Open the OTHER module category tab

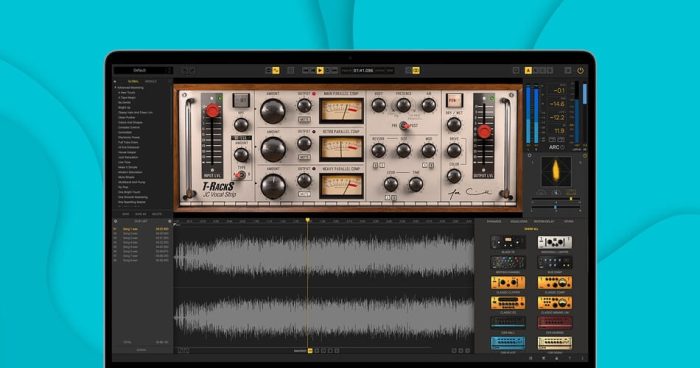tap(568, 222)
